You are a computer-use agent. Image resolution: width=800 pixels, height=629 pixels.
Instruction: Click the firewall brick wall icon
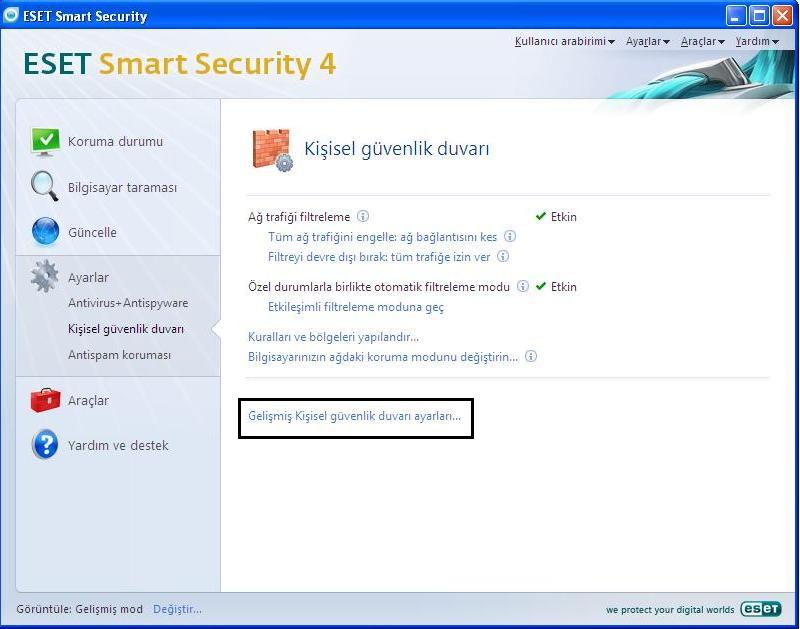[x=272, y=149]
